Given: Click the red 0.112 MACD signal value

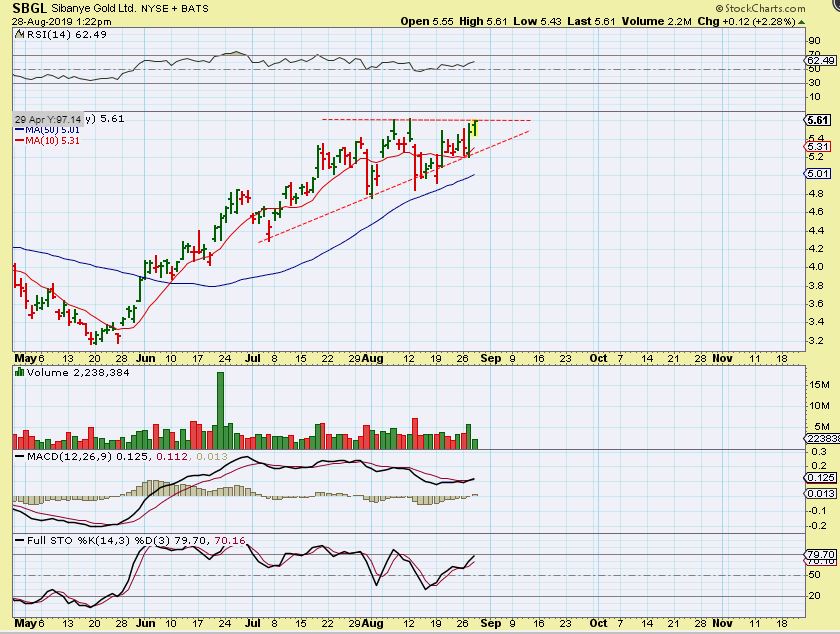Looking at the screenshot, I should (171, 457).
